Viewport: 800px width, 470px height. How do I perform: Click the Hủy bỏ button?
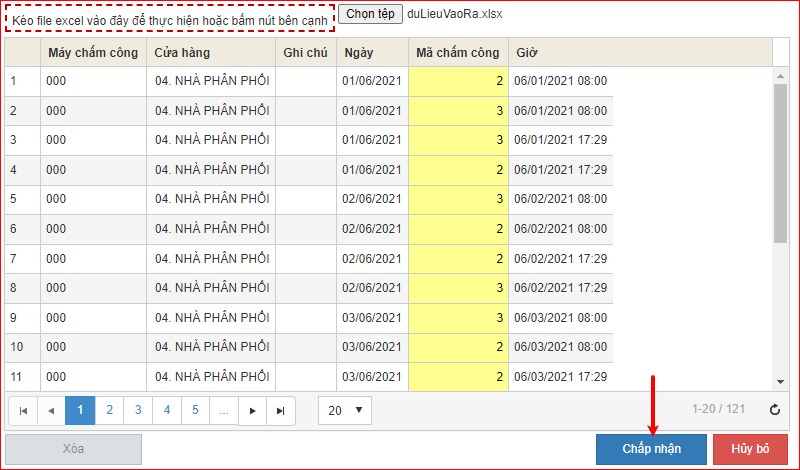pos(750,449)
